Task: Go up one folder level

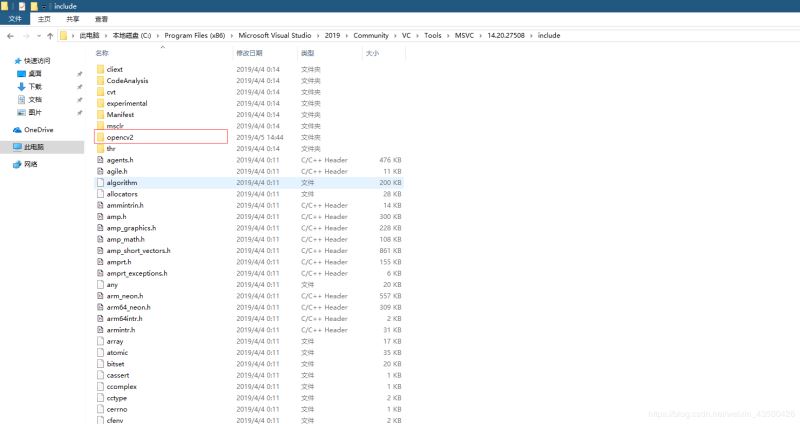Action: pyautogui.click(x=50, y=36)
